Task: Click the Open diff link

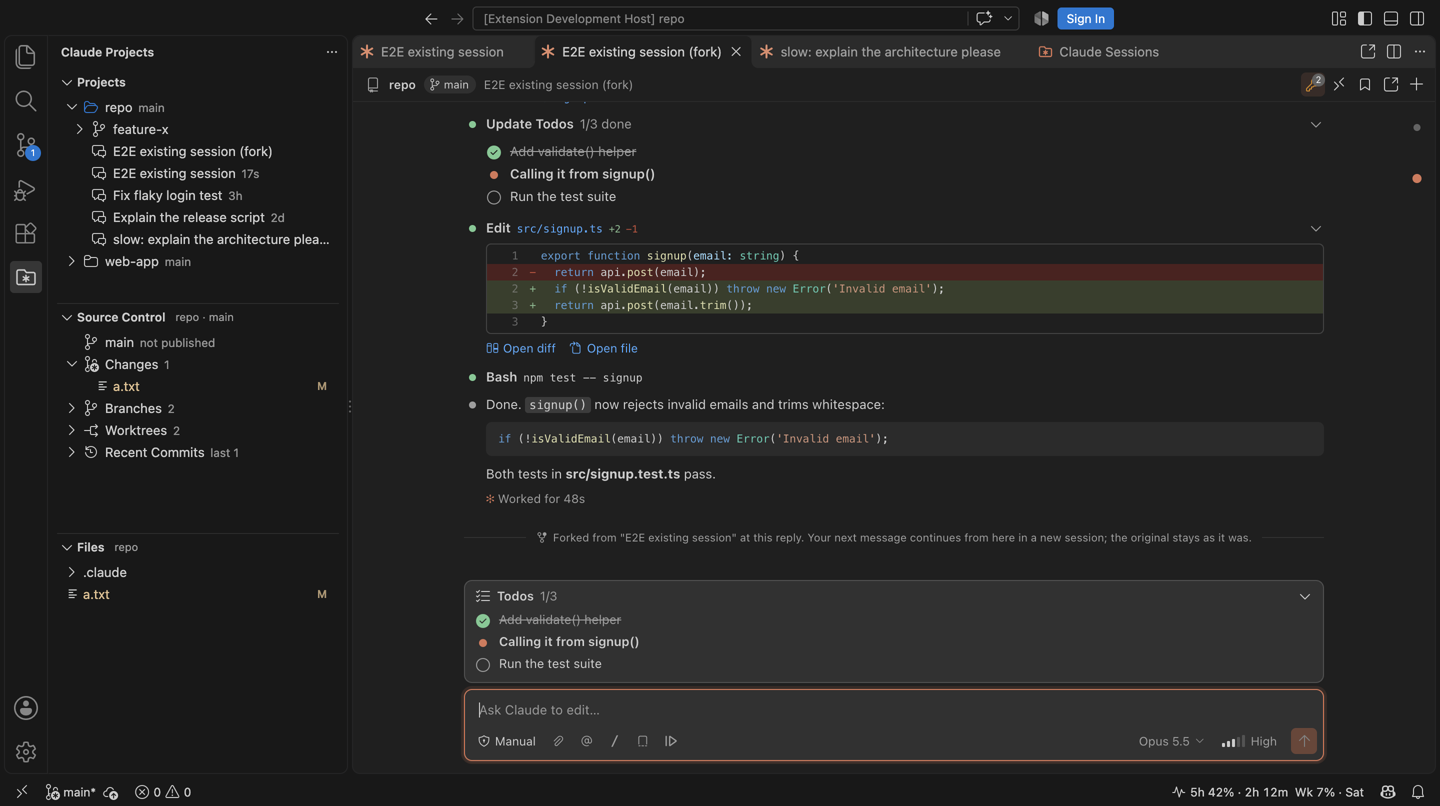Action: pos(521,349)
